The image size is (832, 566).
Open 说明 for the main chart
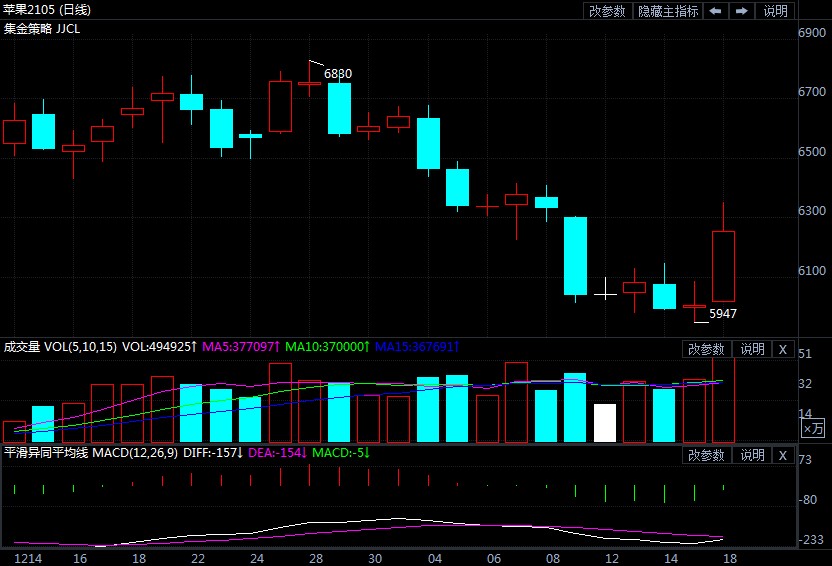tap(776, 11)
